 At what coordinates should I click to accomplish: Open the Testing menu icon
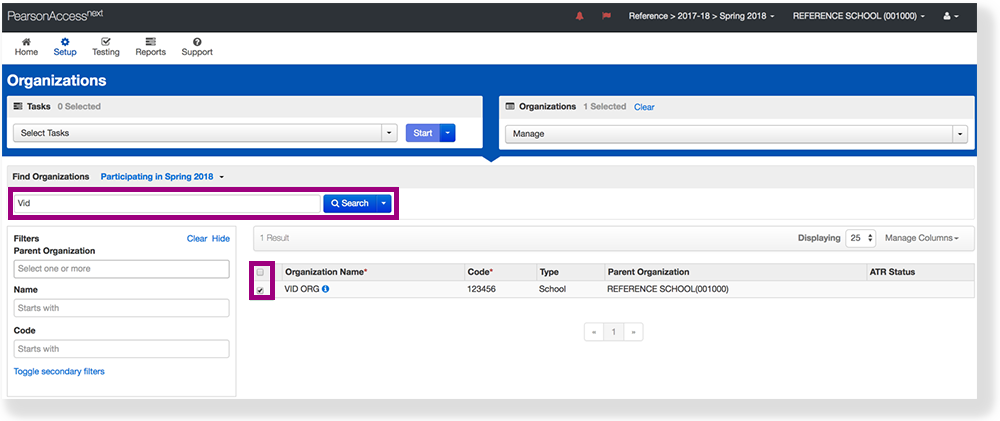(x=105, y=46)
